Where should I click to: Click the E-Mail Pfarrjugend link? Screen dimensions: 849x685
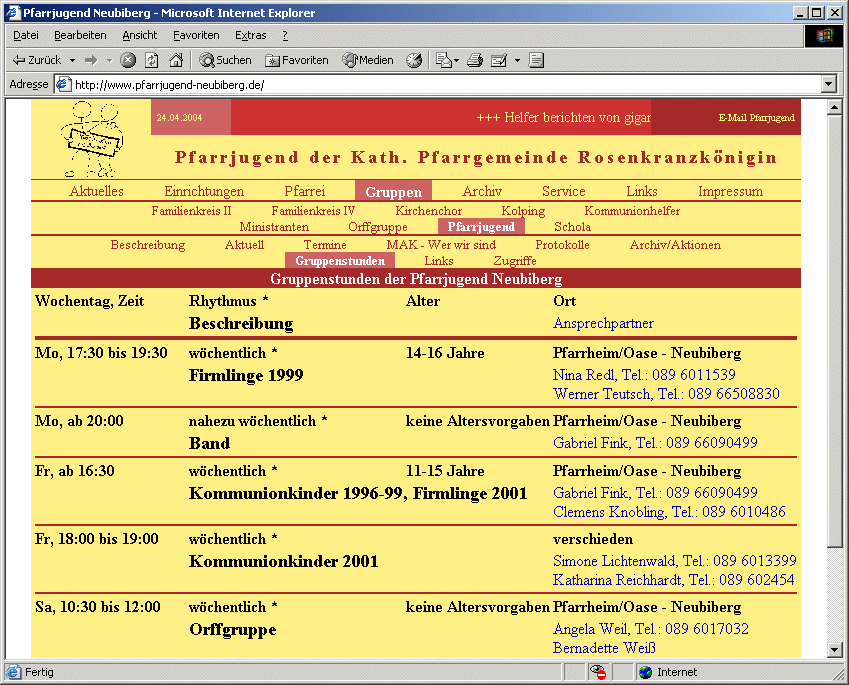(x=756, y=118)
